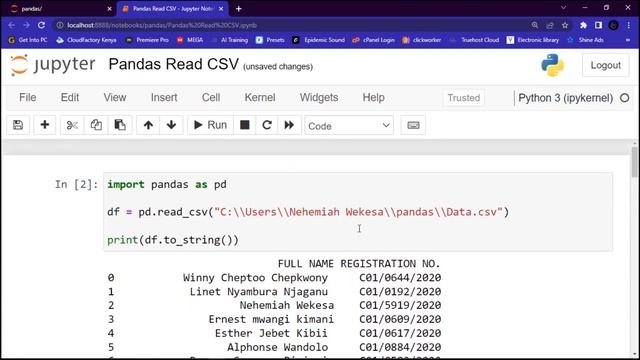Screen dimensions: 640x360
Task: Open the Widgets menu
Action: tap(319, 98)
